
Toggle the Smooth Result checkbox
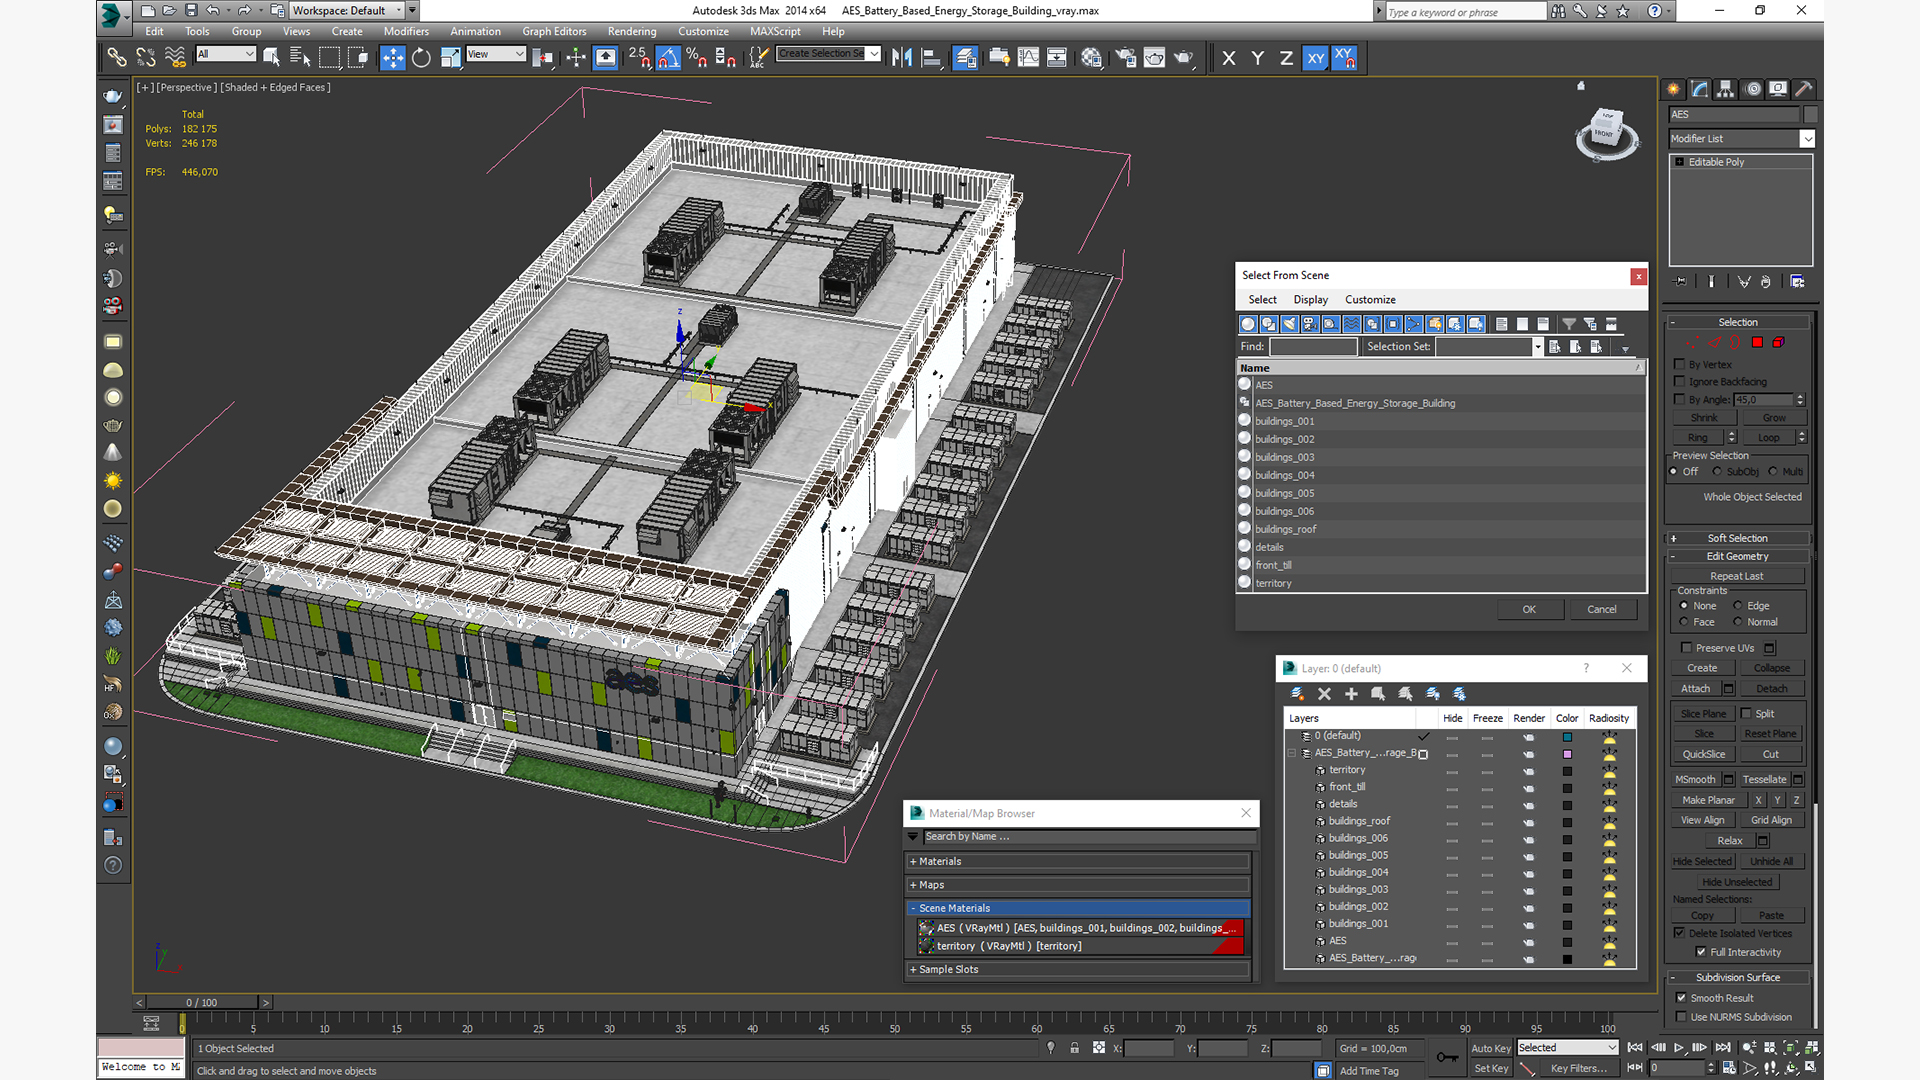pos(1681,998)
